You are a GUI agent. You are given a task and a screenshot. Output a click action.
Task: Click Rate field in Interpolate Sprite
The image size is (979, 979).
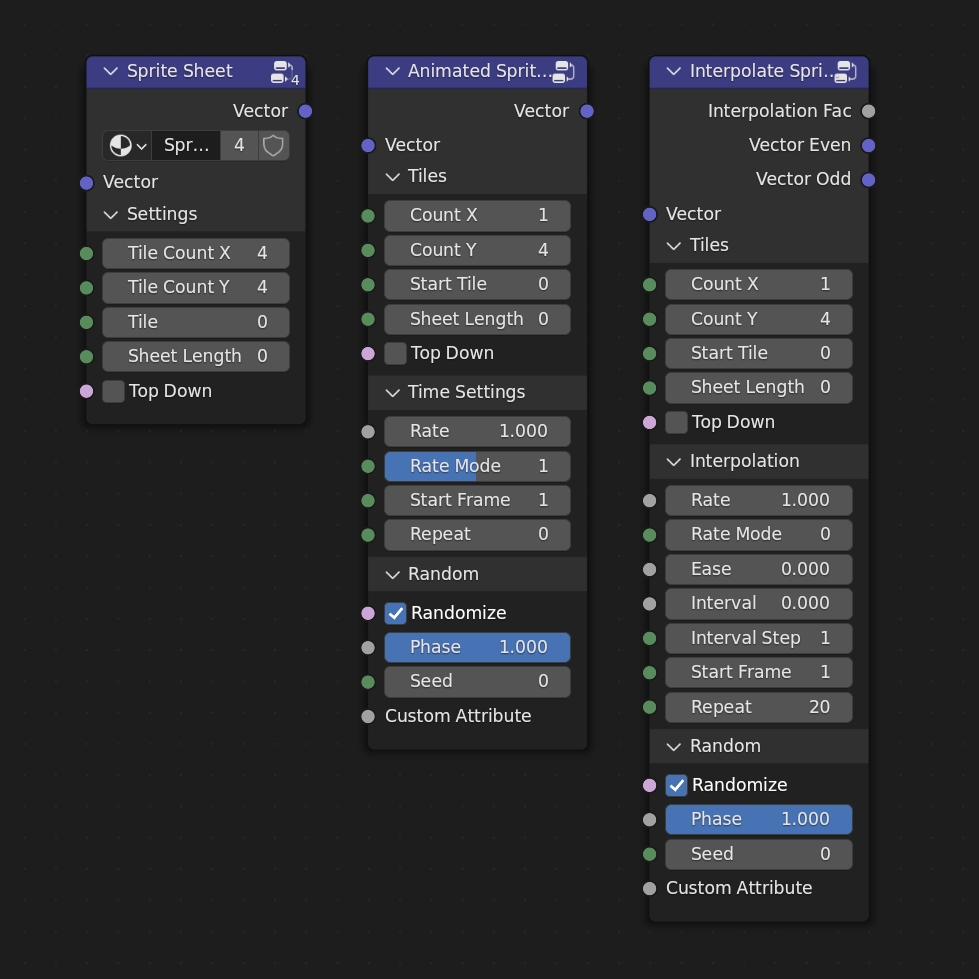759,501
